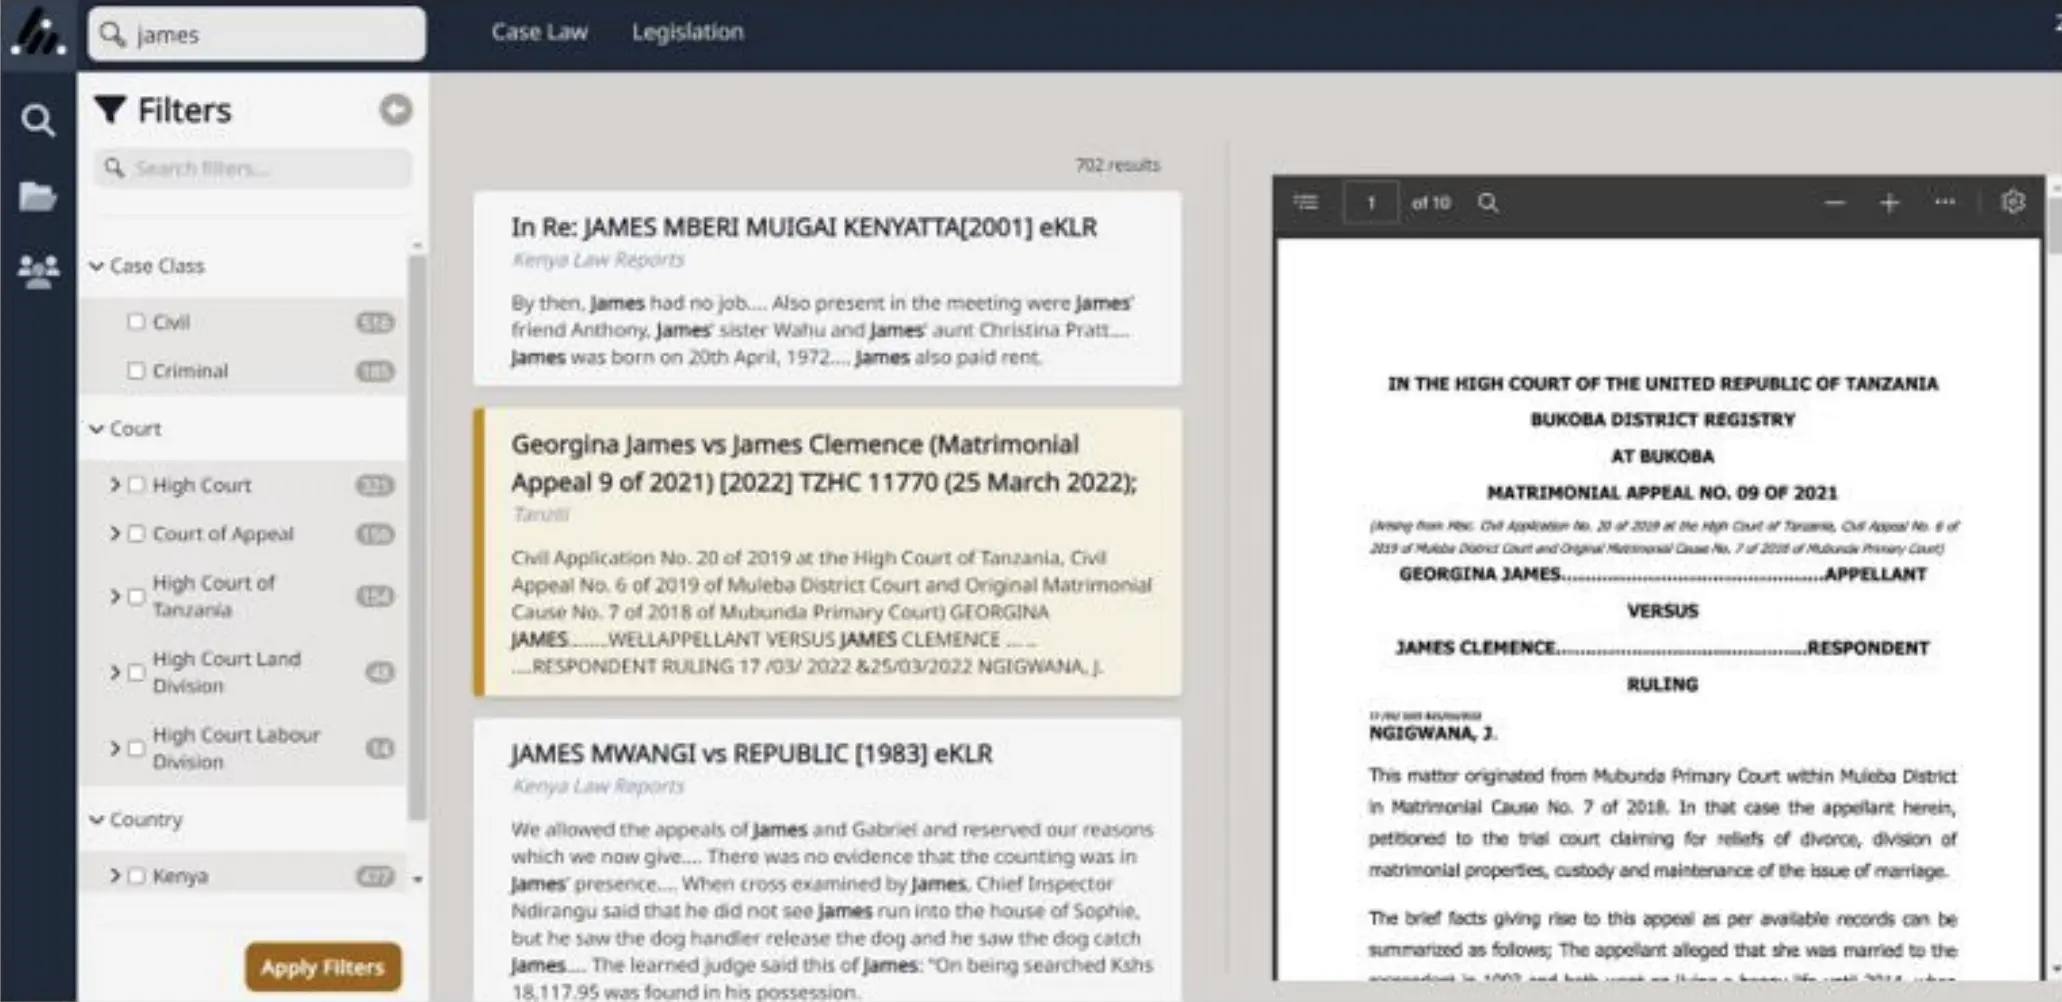Expand the High Court sub-filters chevron
The width and height of the screenshot is (2062, 1002).
pos(114,485)
